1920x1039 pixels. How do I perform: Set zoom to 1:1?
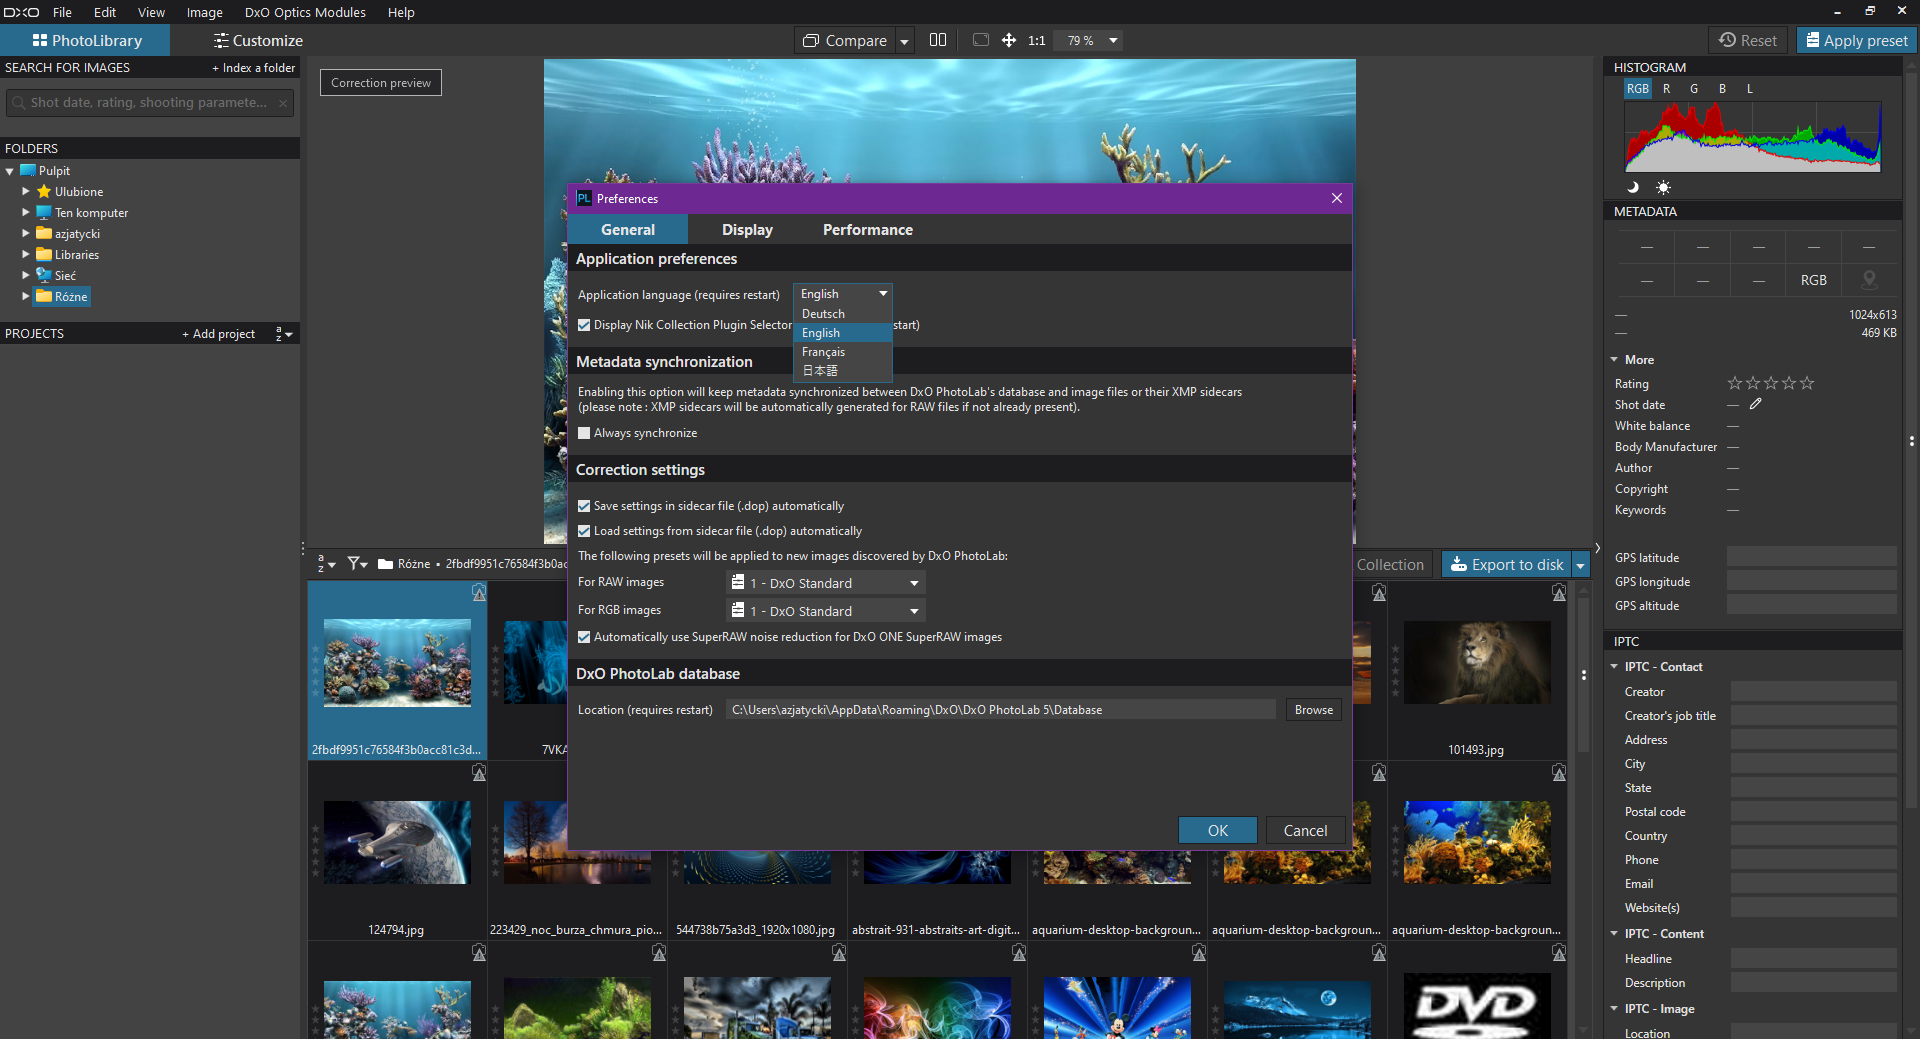(x=1036, y=41)
